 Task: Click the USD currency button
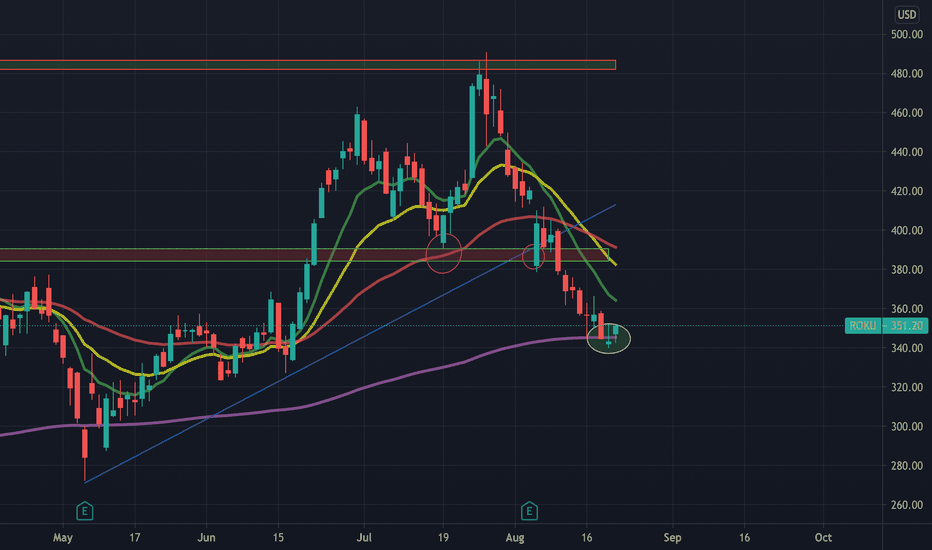(906, 14)
